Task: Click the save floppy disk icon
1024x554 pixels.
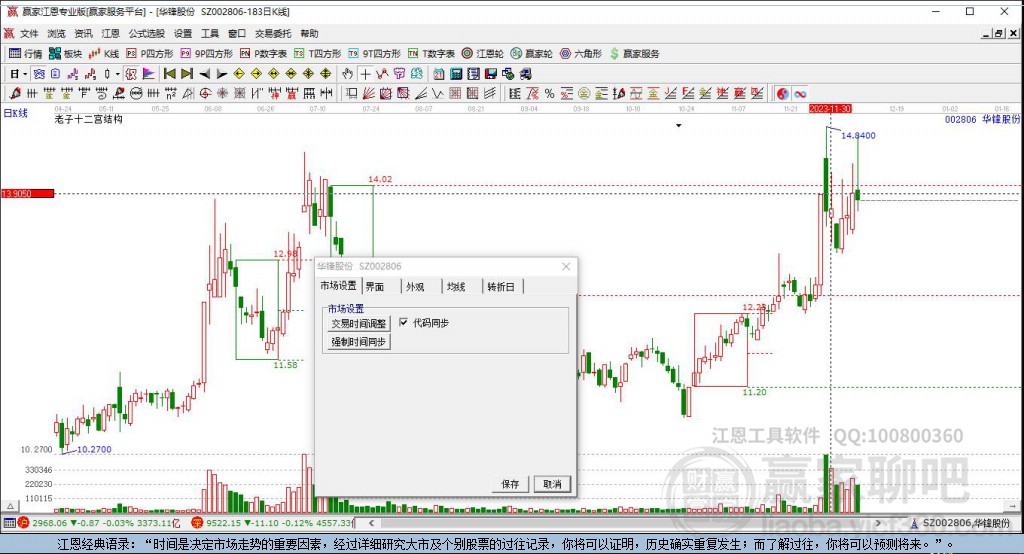Action: (490, 74)
